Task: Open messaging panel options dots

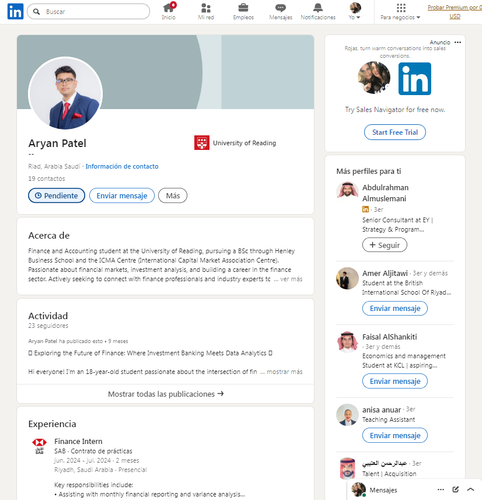Action: [x=441, y=490]
